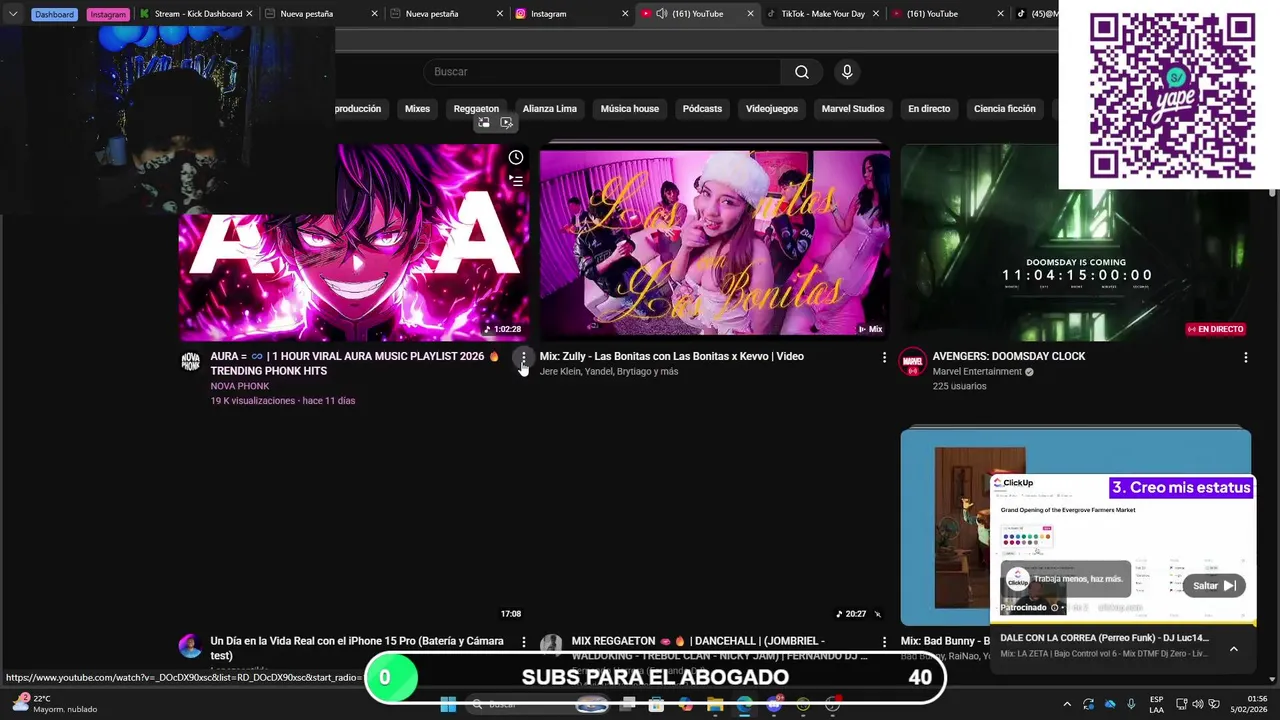Open three-dot menu for Mix: Zully
Viewport: 1280px width, 720px height.
(x=884, y=357)
